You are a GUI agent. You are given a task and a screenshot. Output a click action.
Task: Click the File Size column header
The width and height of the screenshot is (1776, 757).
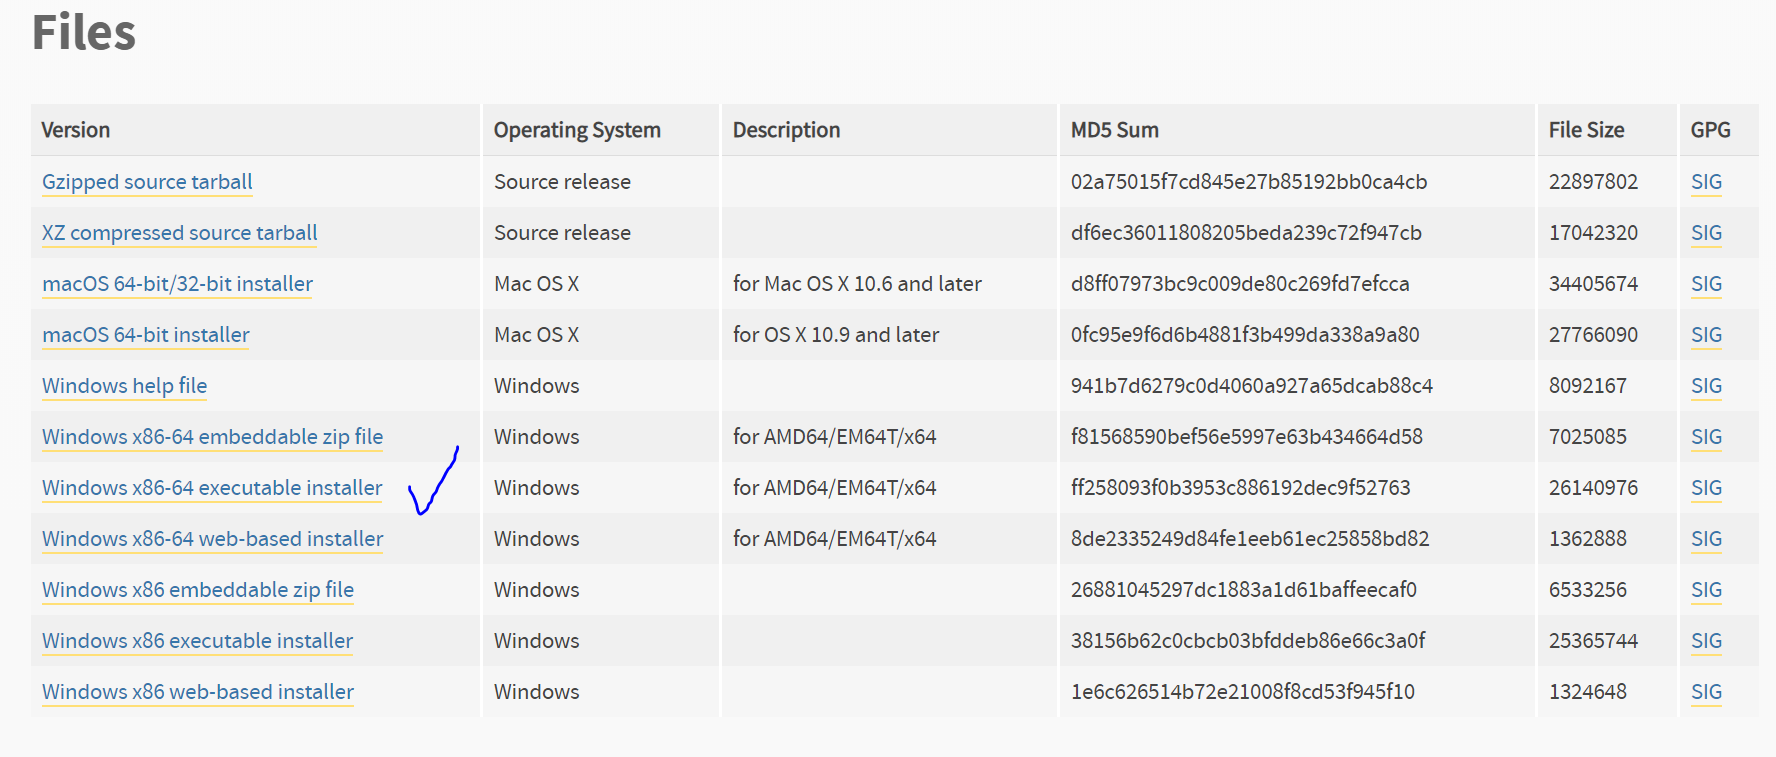tap(1586, 130)
